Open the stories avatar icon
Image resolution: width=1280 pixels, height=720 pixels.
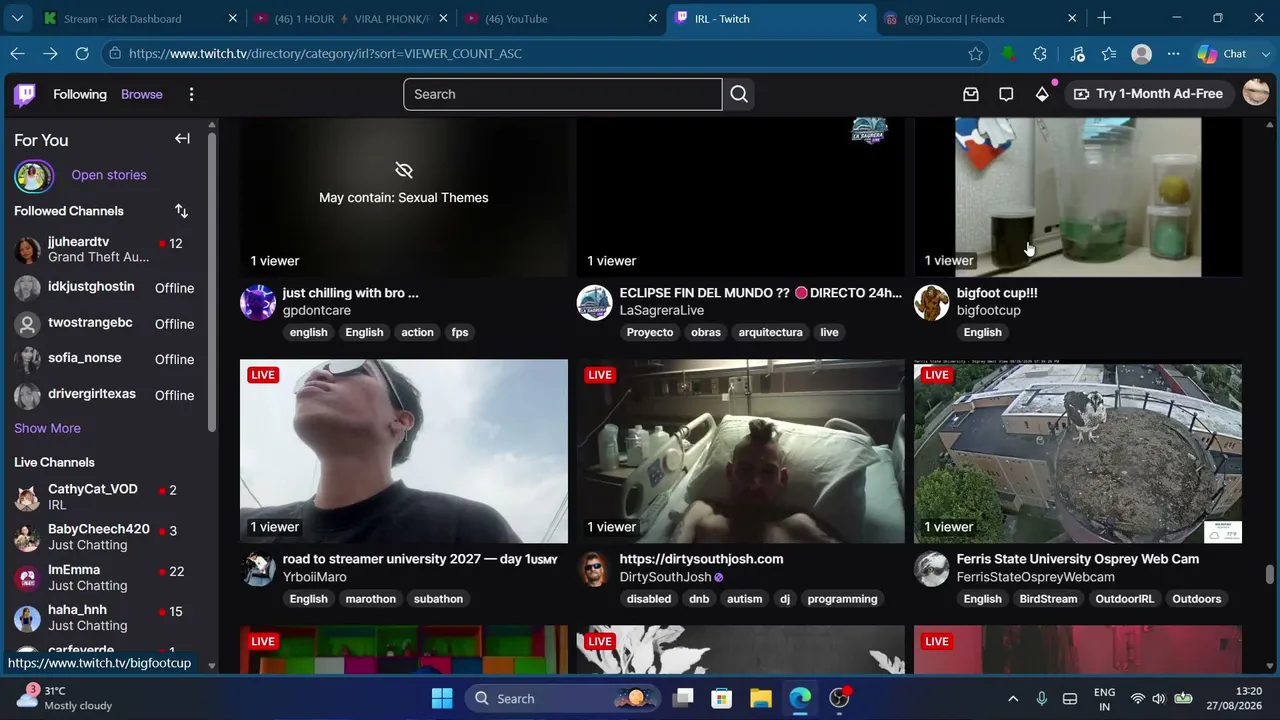click(x=34, y=176)
